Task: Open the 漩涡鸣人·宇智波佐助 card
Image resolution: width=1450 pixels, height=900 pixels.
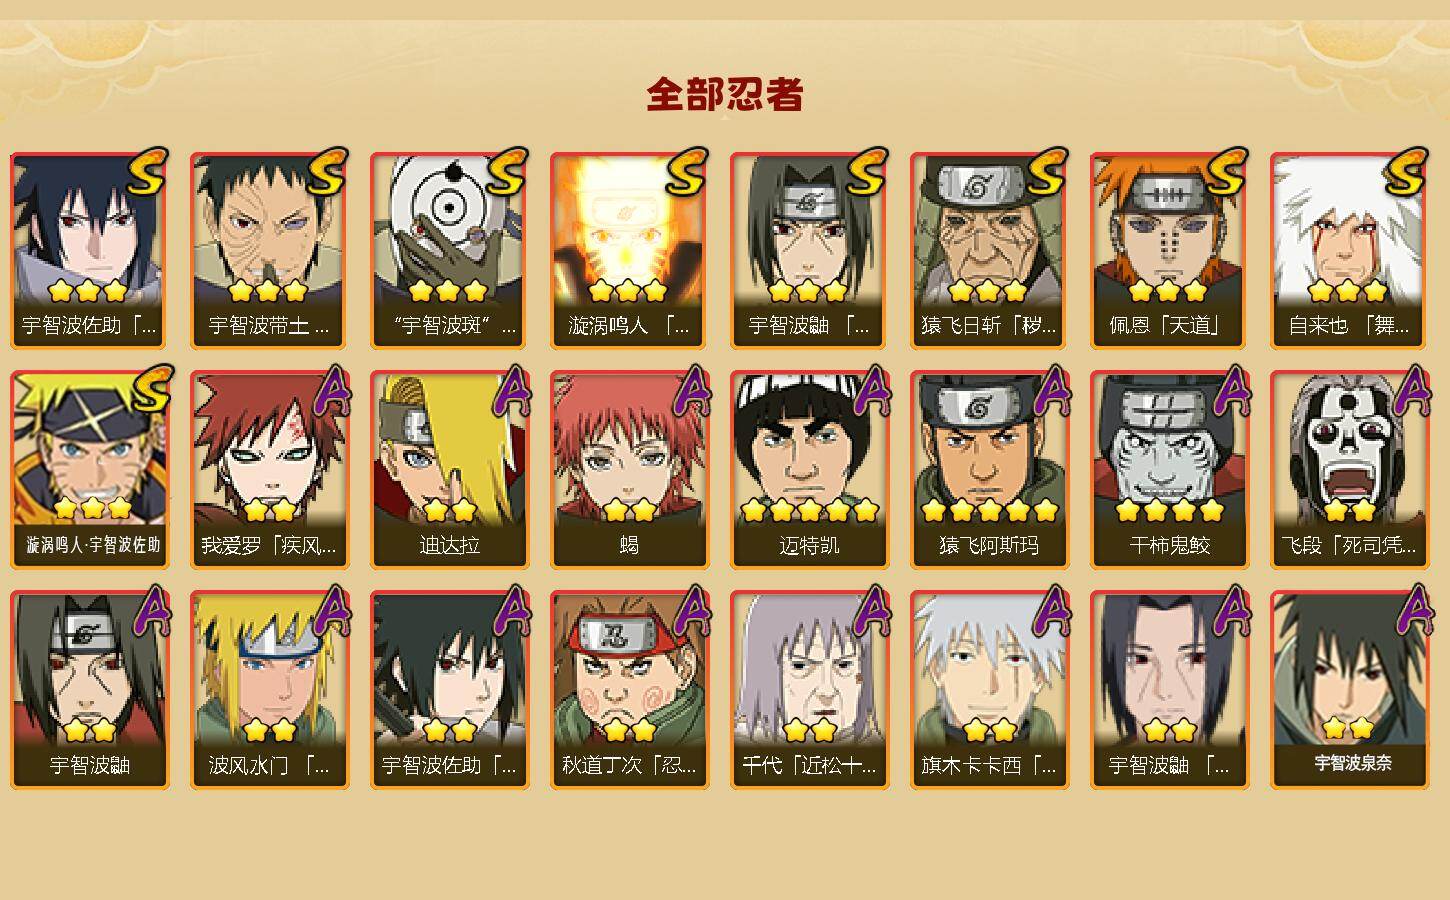Action: click(x=90, y=470)
